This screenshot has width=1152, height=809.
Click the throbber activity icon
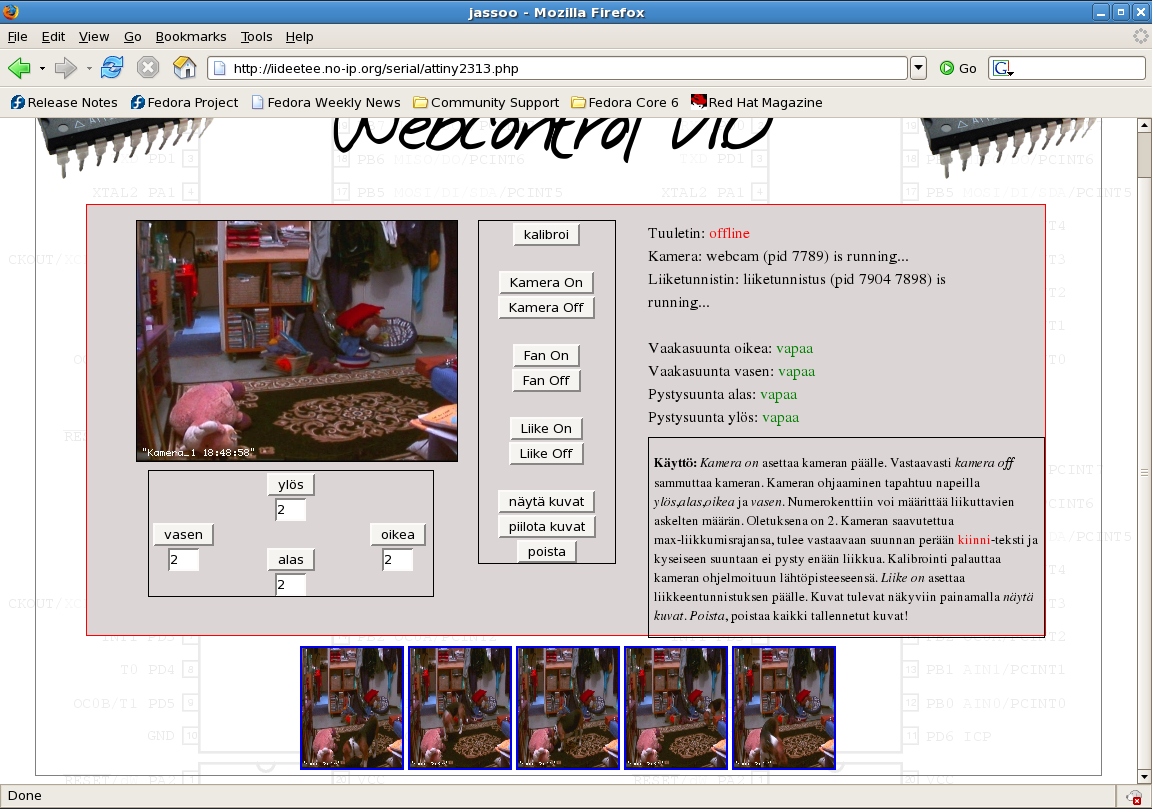pyautogui.click(x=1140, y=36)
